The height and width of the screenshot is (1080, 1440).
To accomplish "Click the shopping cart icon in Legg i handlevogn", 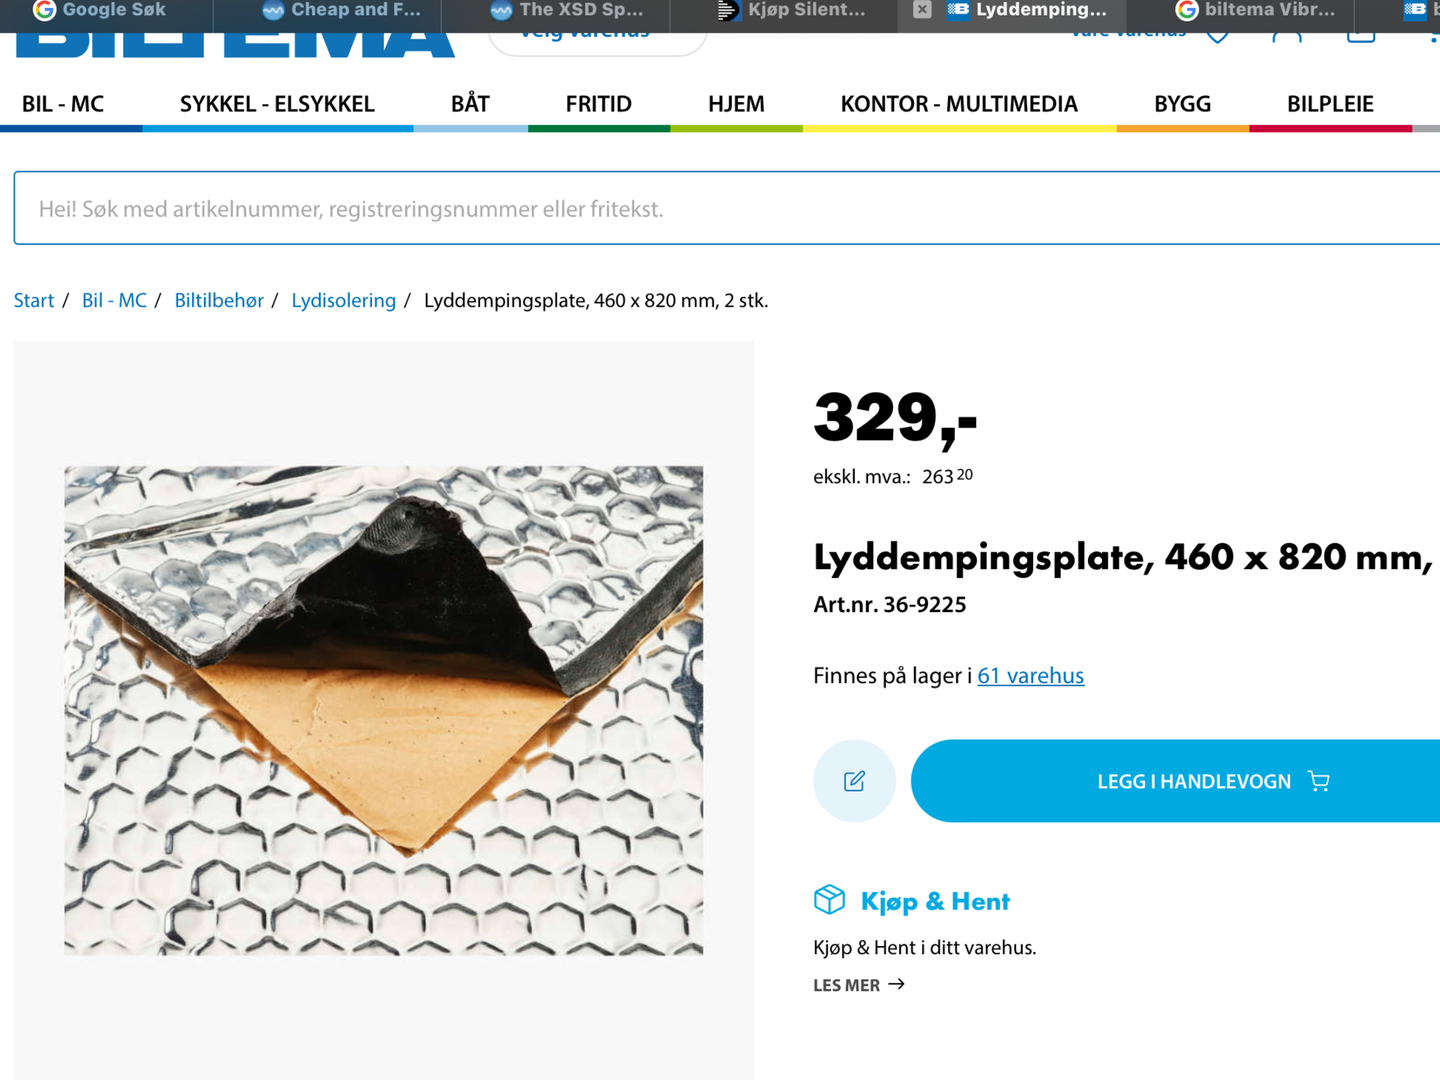I will [x=1319, y=781].
